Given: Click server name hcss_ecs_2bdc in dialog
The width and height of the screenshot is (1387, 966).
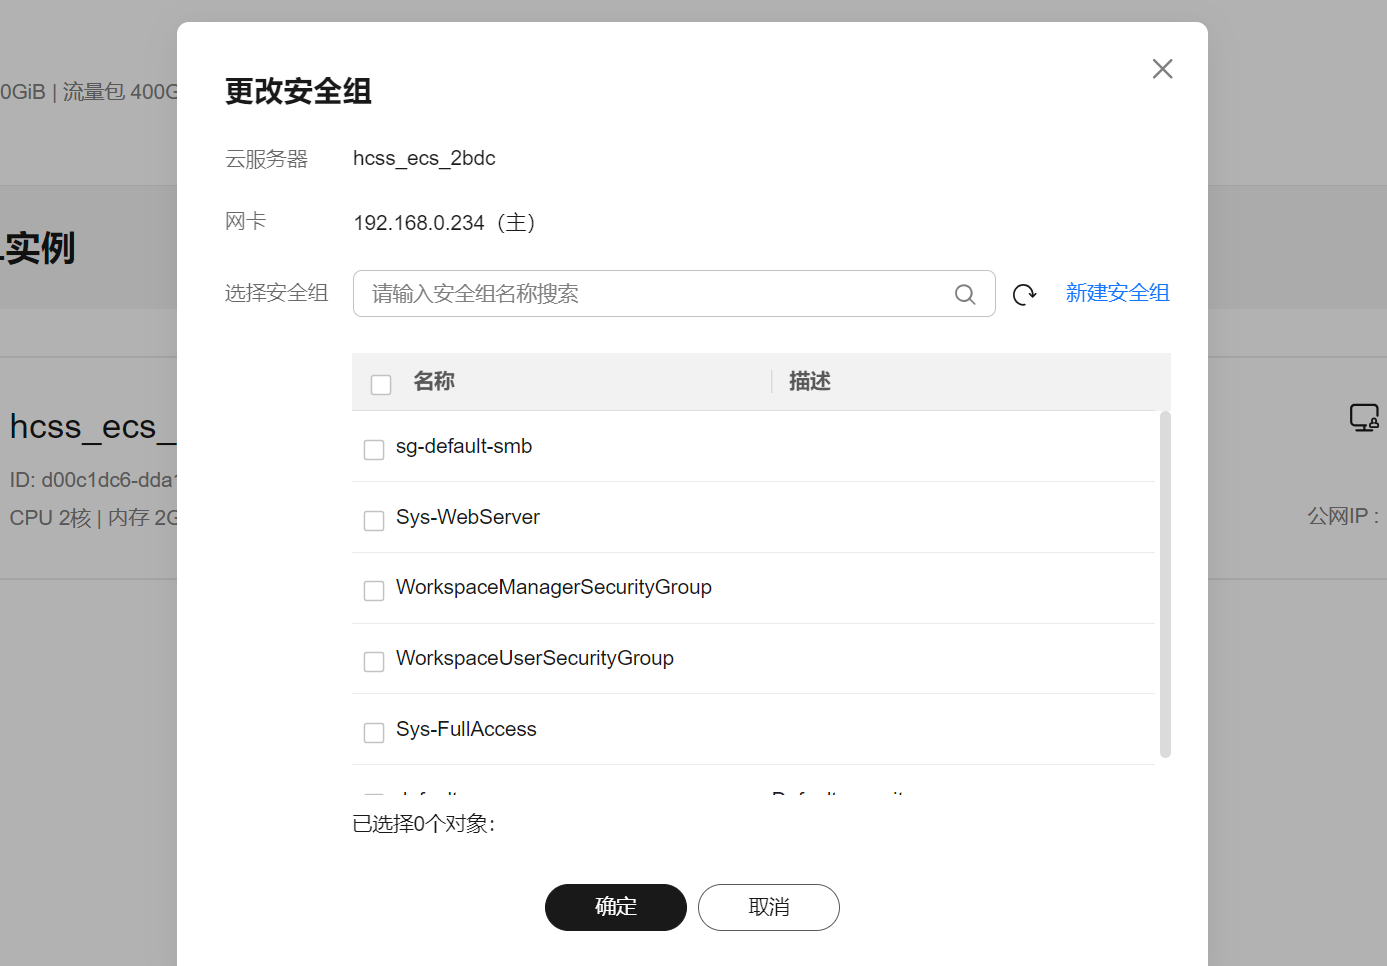Looking at the screenshot, I should click(424, 158).
